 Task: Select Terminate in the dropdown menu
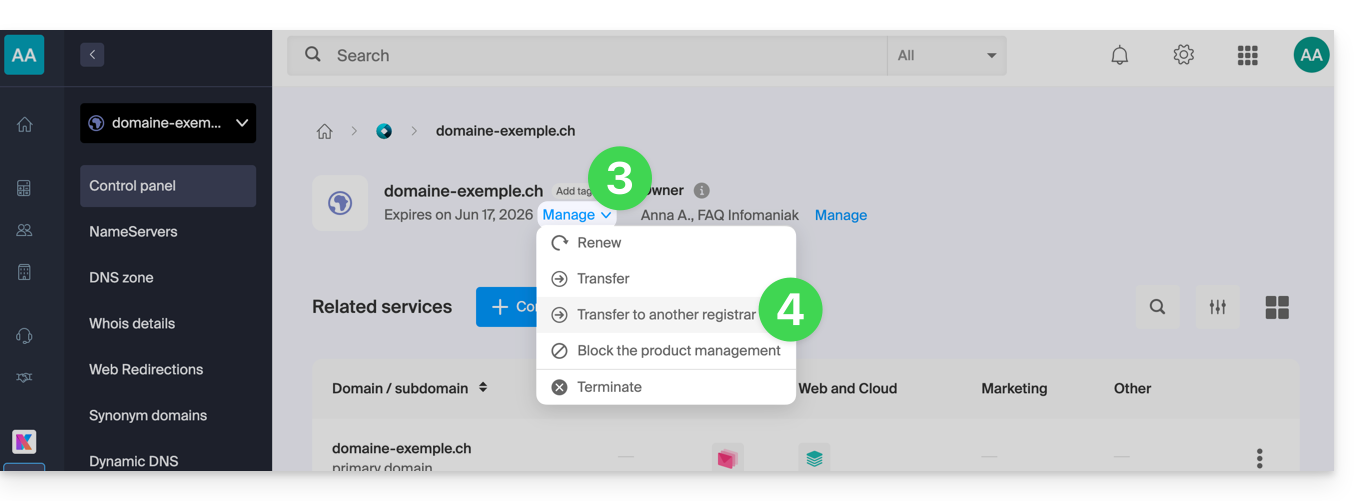[609, 387]
